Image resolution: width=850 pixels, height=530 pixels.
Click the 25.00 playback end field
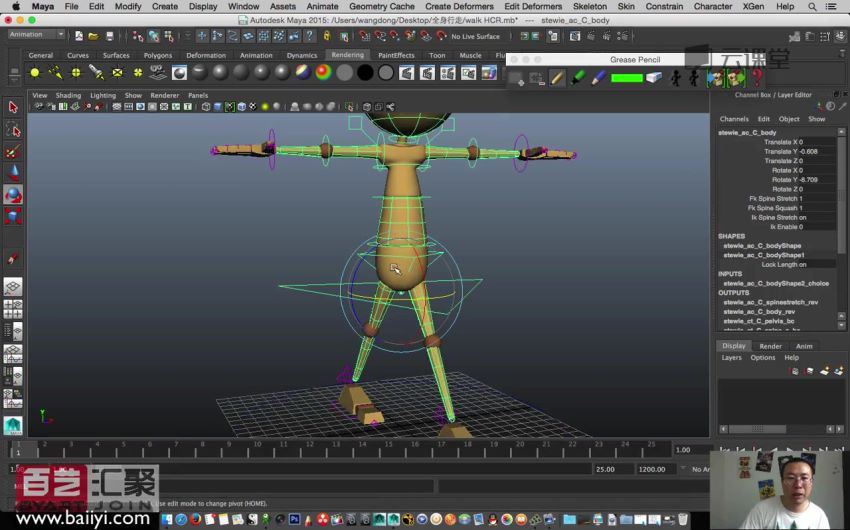(613, 469)
